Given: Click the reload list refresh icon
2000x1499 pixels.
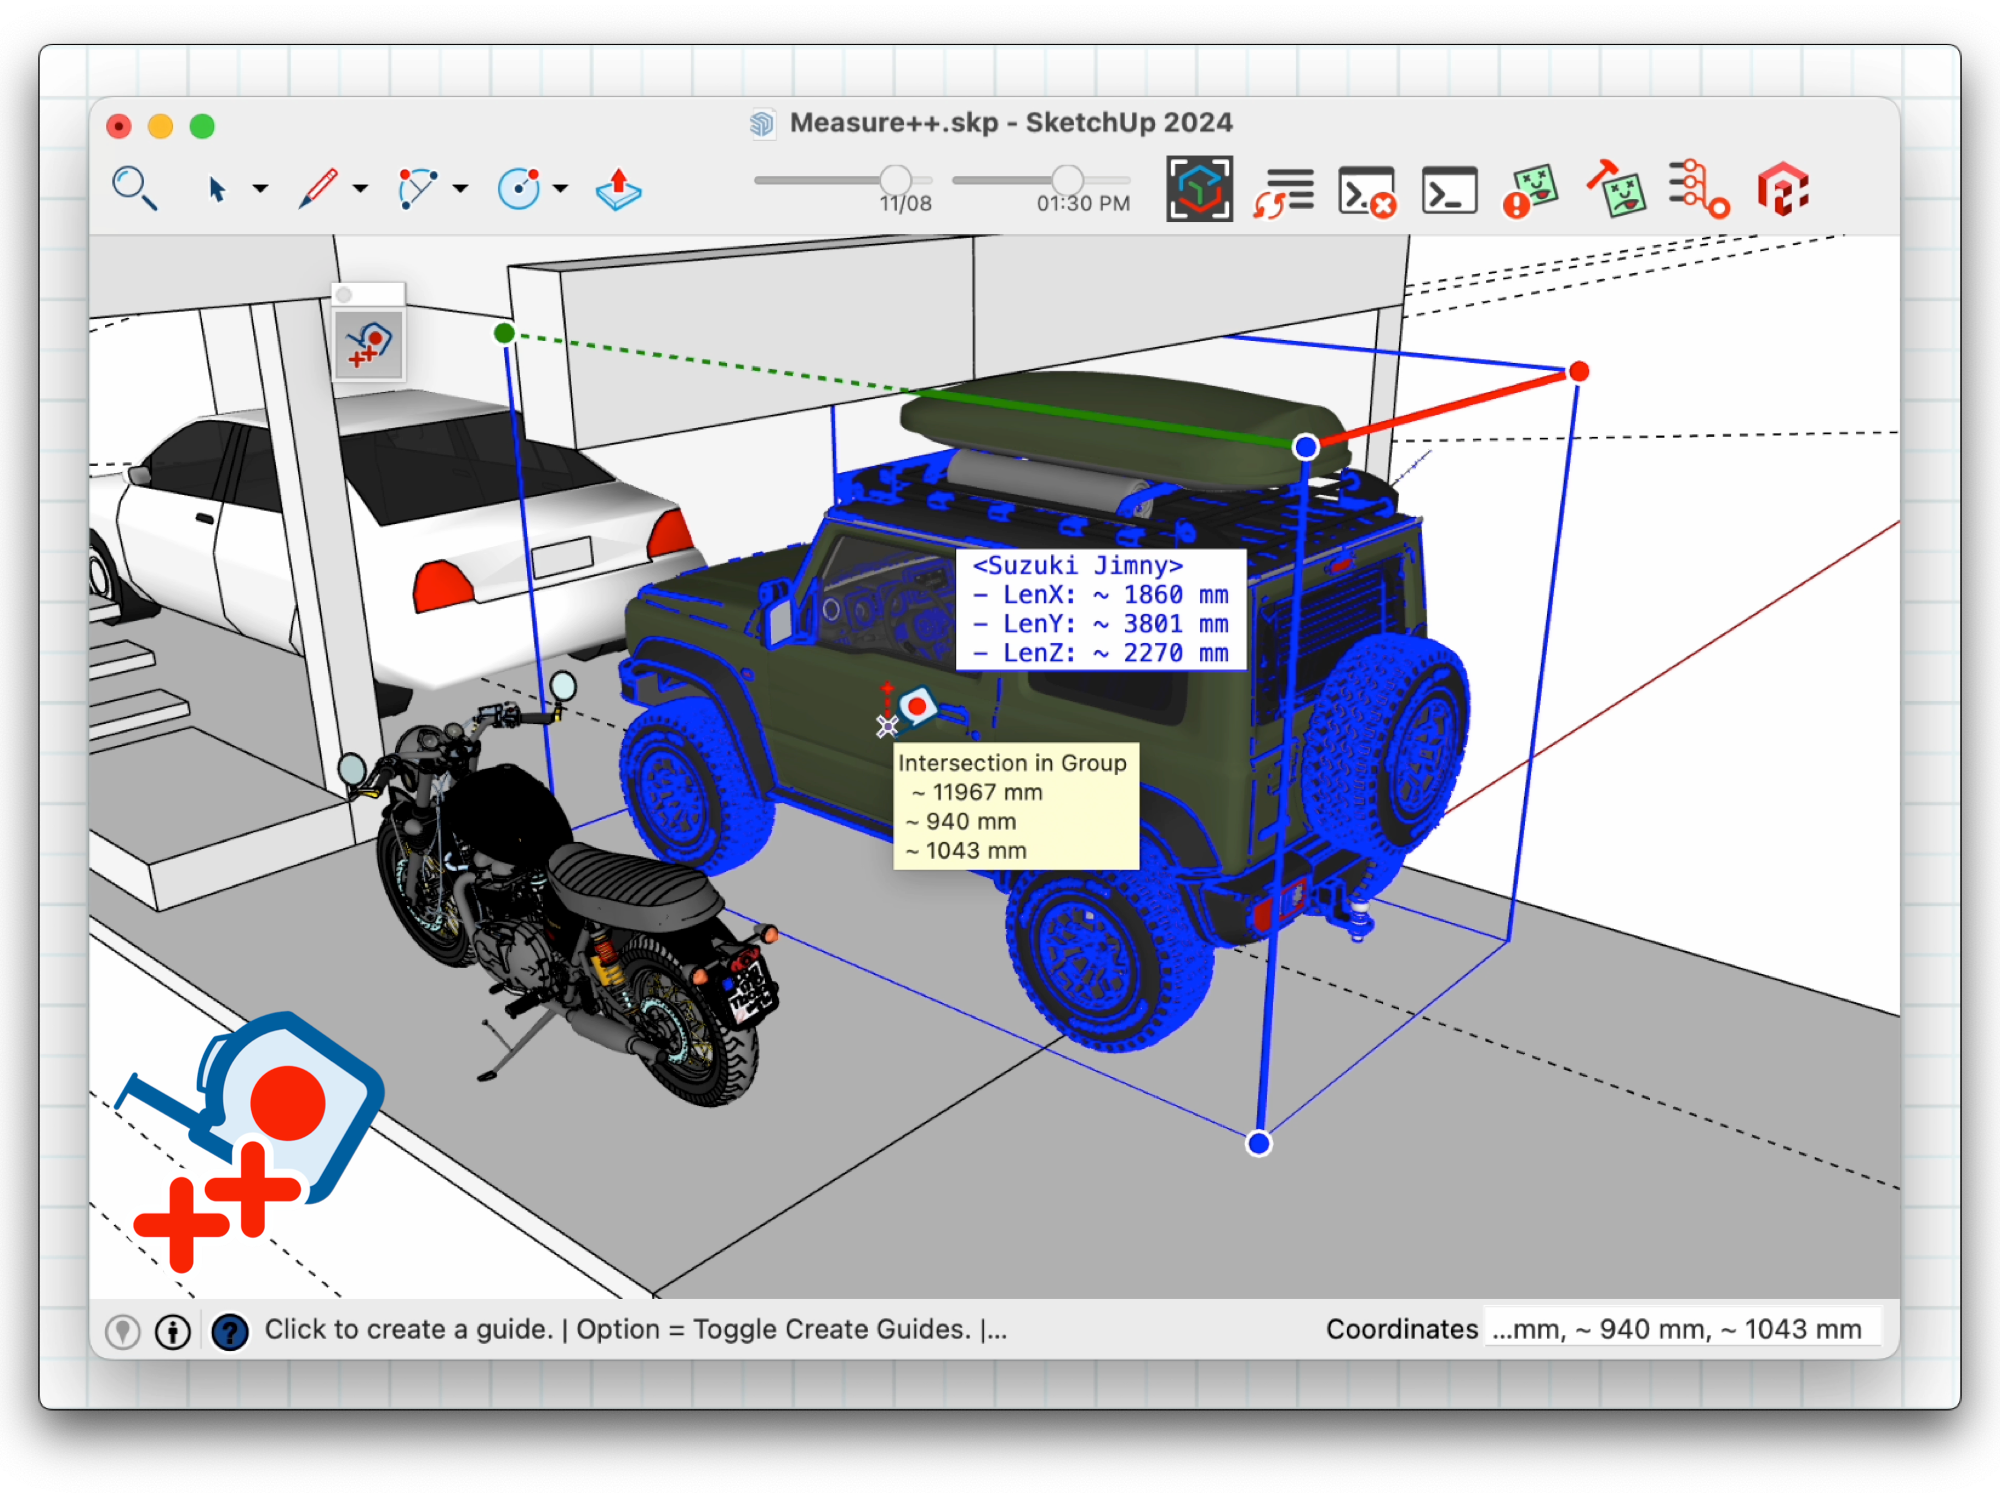Looking at the screenshot, I should tap(1284, 190).
